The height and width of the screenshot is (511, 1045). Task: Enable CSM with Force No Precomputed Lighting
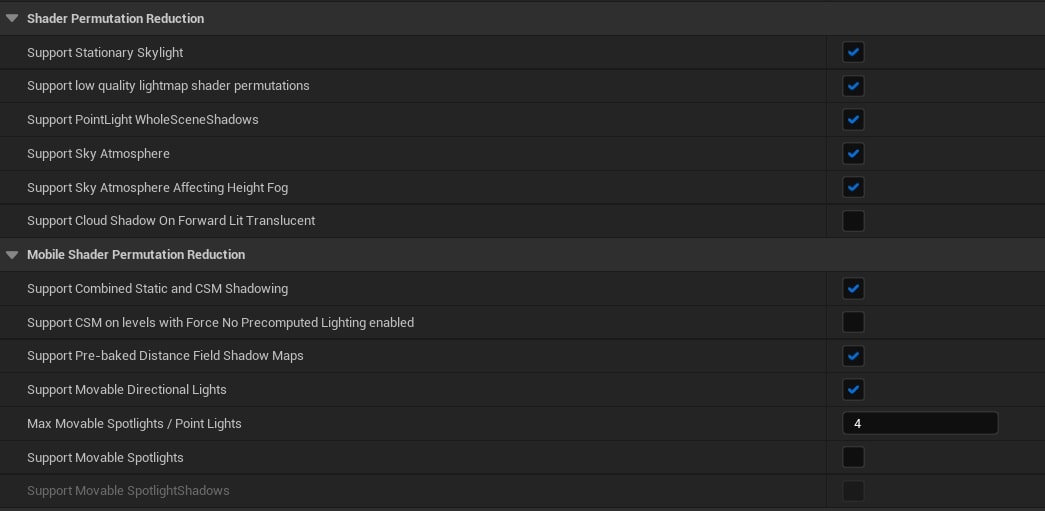853,322
